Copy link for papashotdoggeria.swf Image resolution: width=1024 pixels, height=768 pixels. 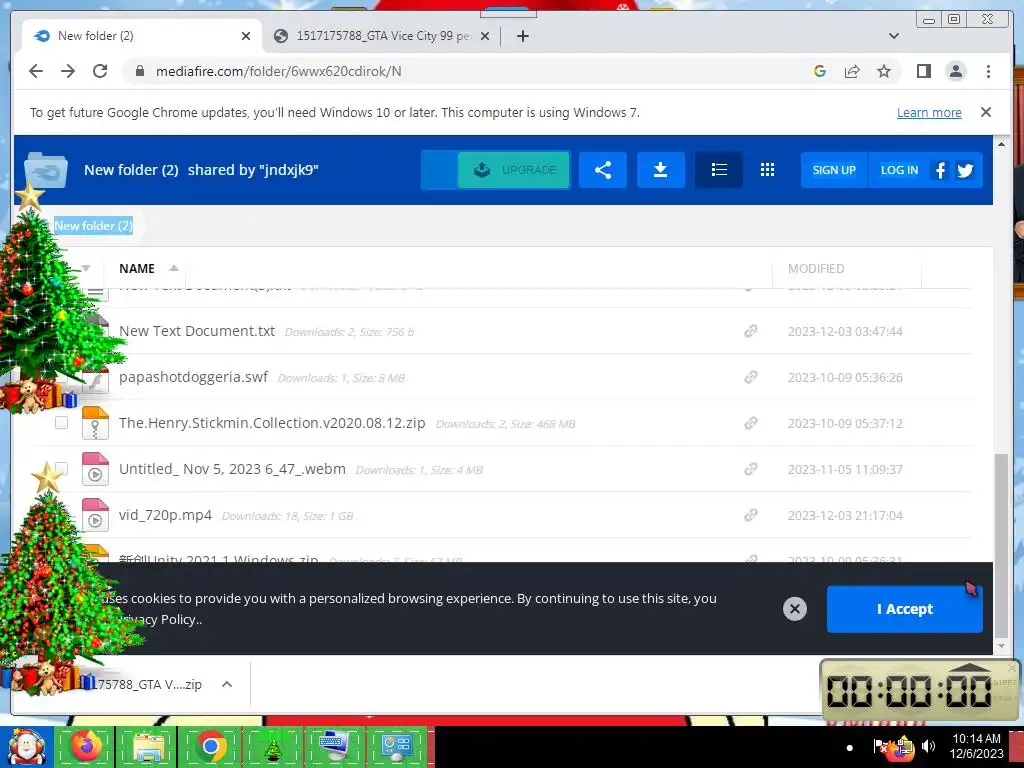coord(750,377)
